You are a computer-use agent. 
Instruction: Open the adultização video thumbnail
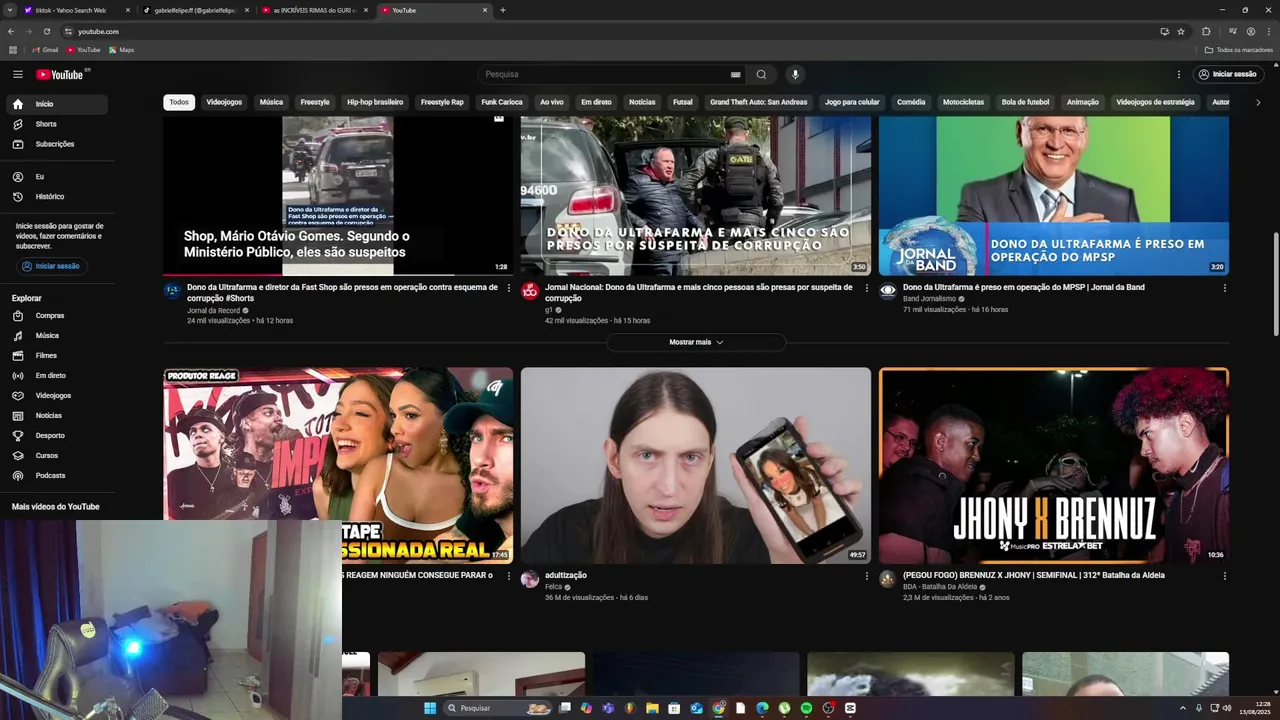click(696, 466)
